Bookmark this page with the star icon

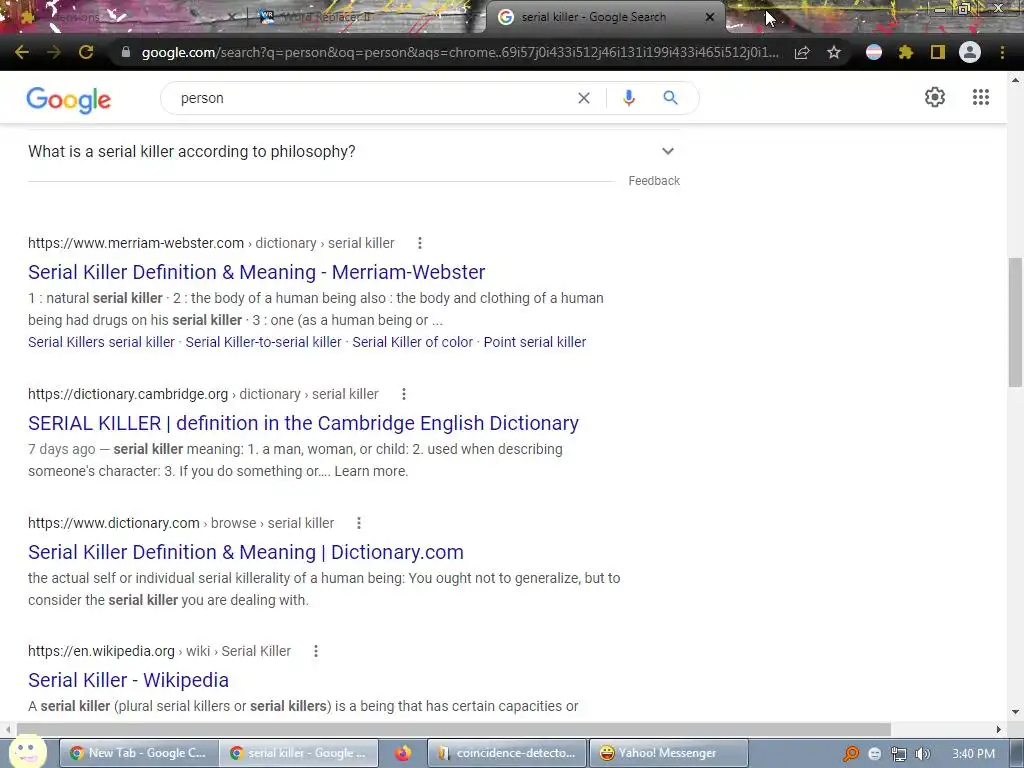click(x=834, y=52)
